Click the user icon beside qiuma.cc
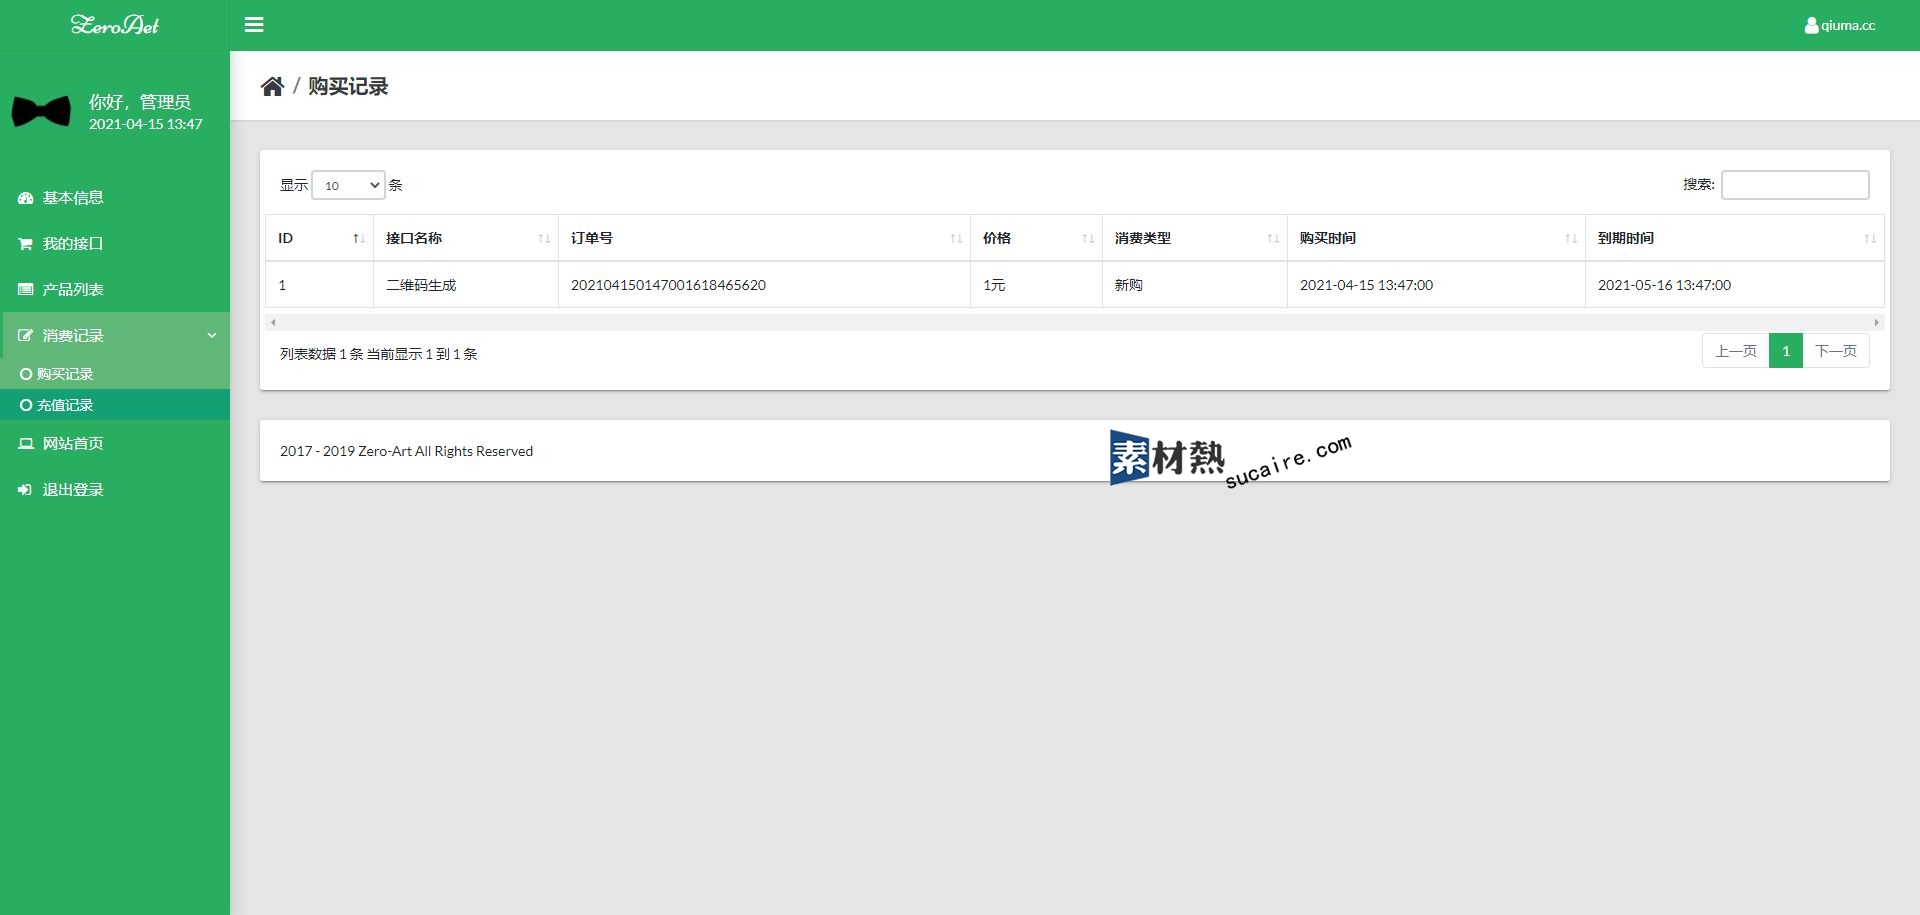 (1811, 25)
